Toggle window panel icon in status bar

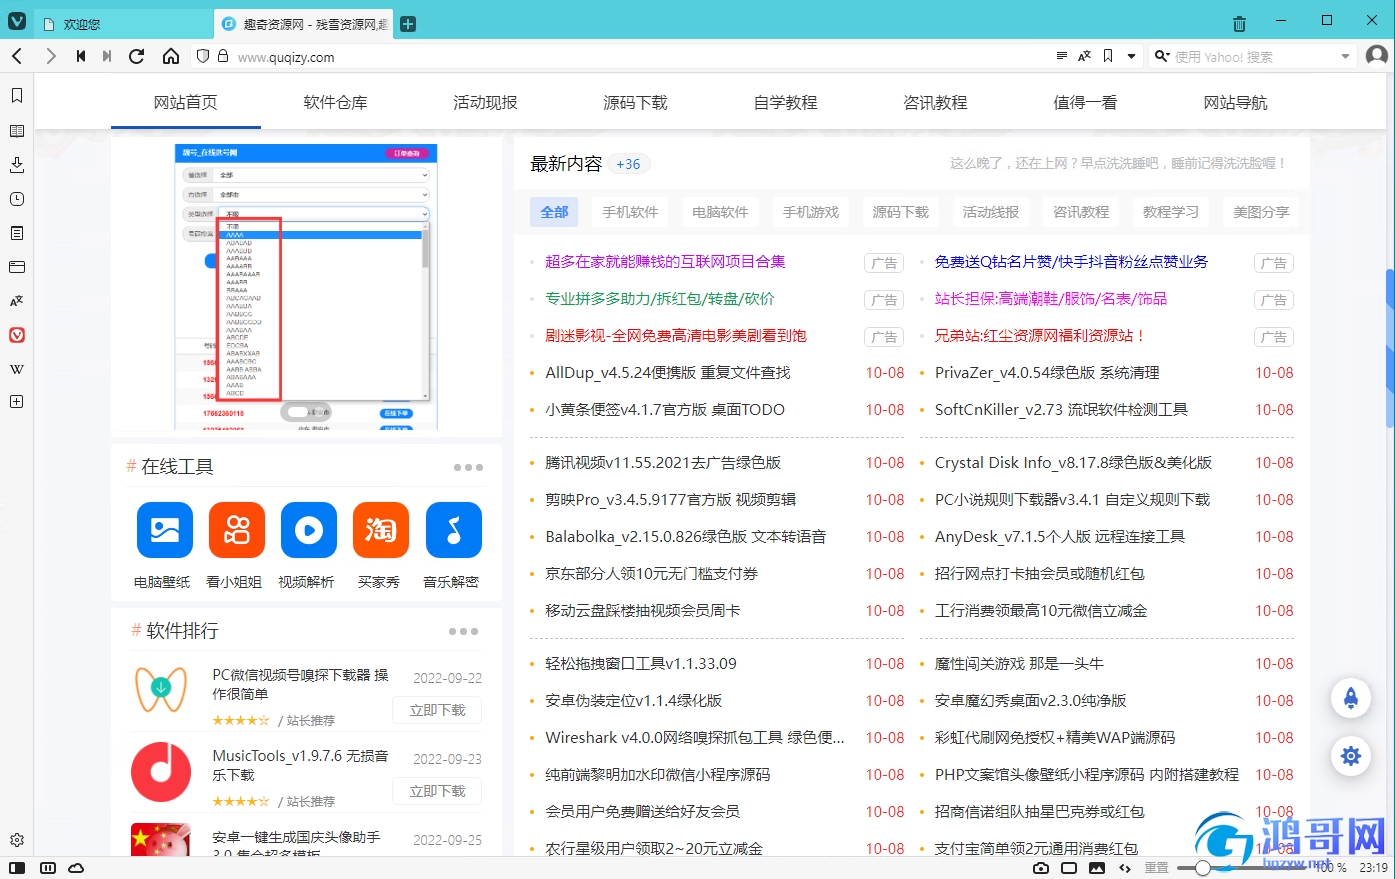1069,868
